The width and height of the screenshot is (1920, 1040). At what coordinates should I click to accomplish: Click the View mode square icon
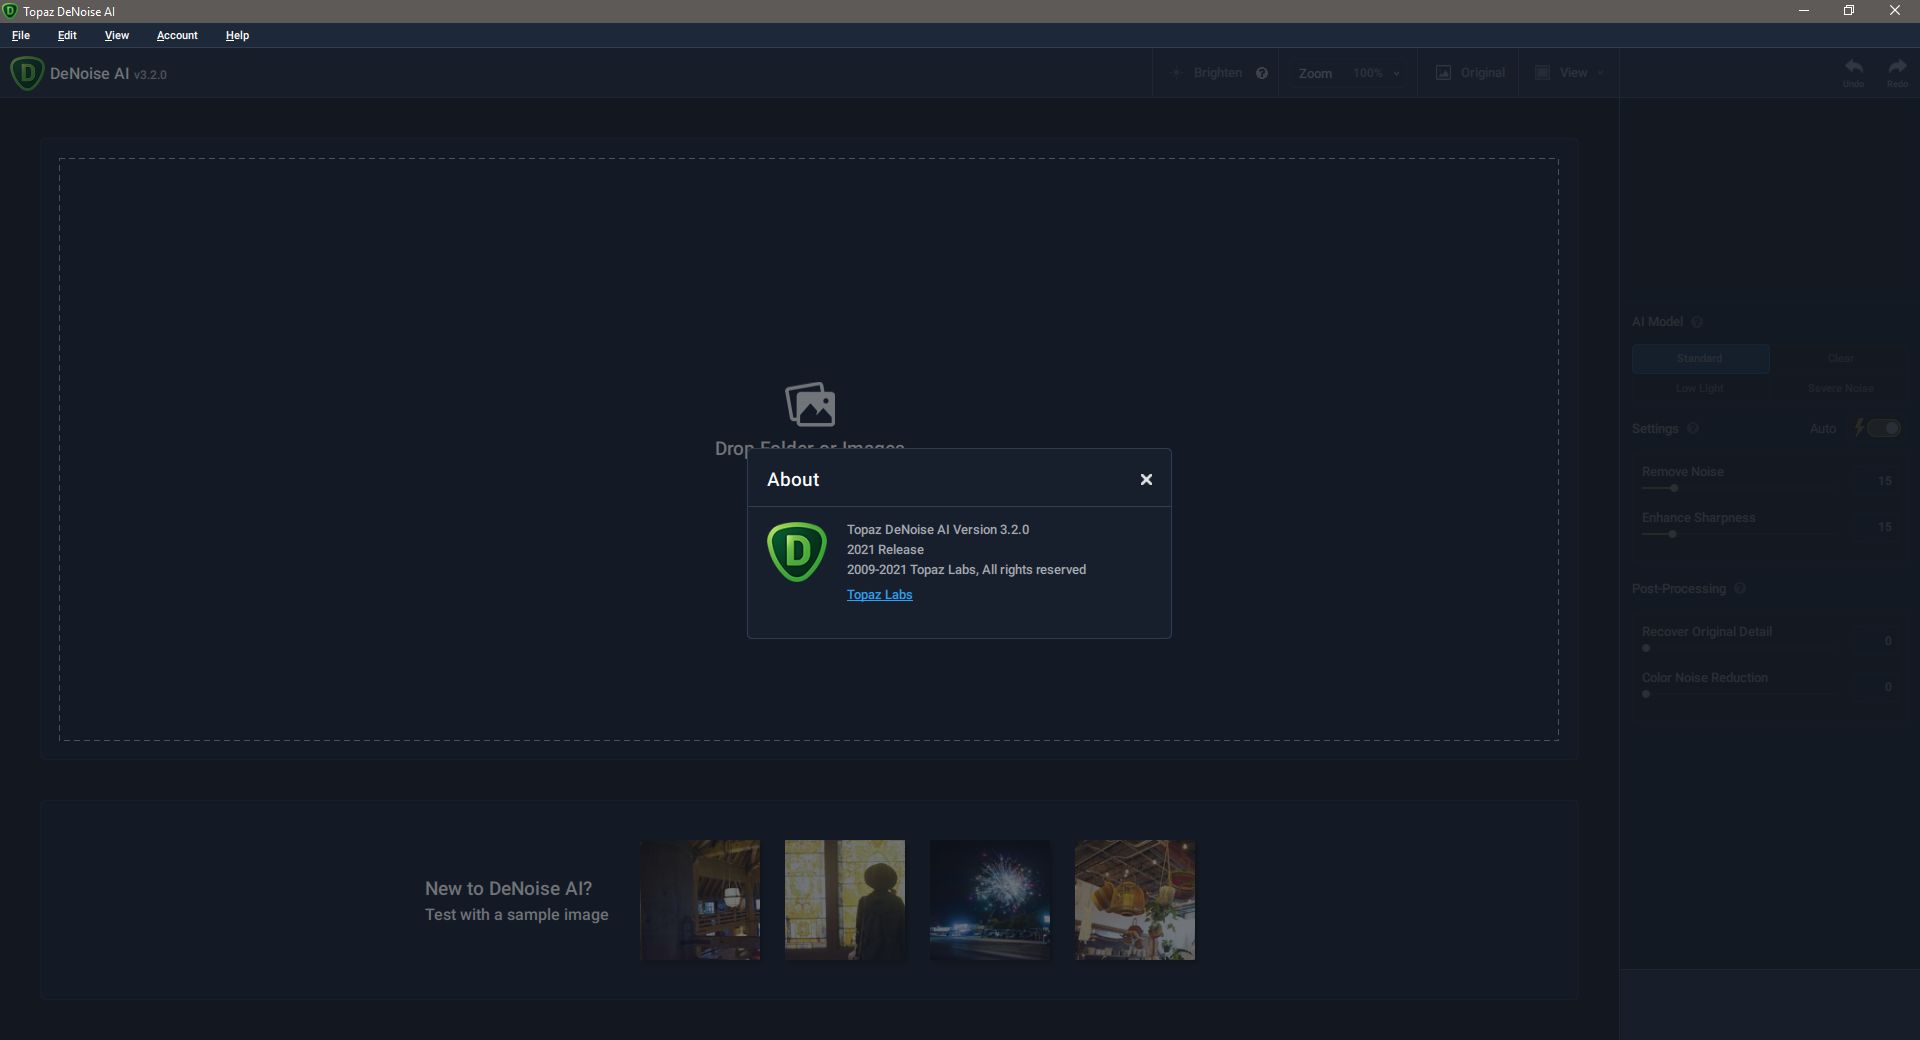click(1542, 73)
